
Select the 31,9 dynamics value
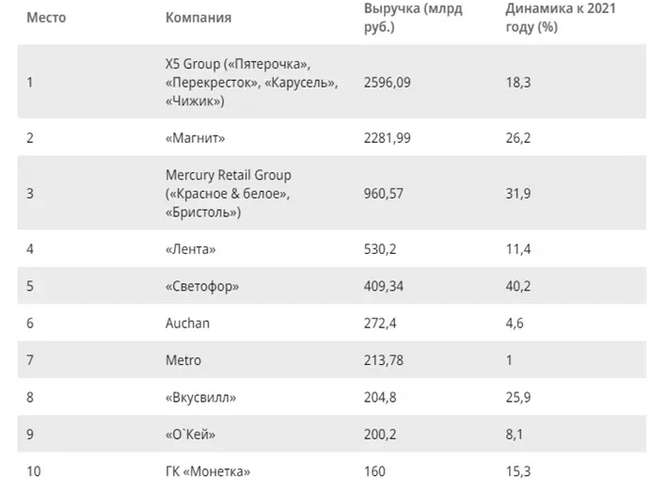click(x=518, y=194)
